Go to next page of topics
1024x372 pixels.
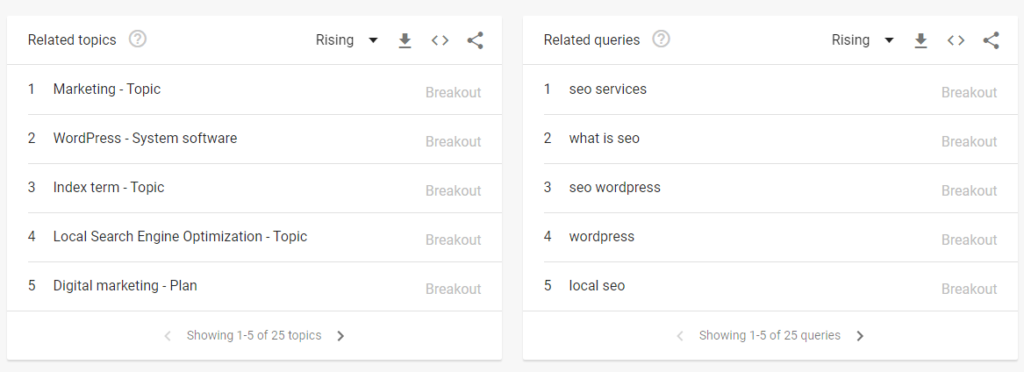(340, 336)
